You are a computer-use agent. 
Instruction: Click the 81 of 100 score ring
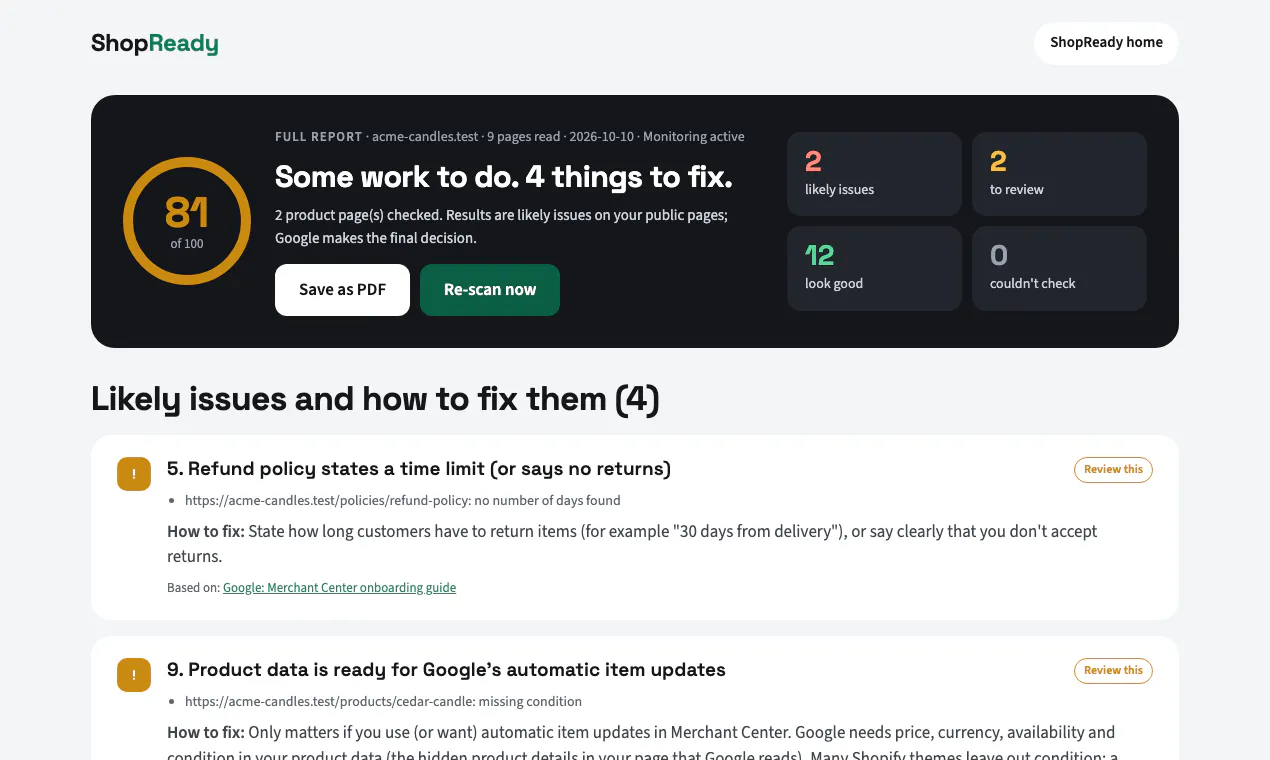point(187,221)
